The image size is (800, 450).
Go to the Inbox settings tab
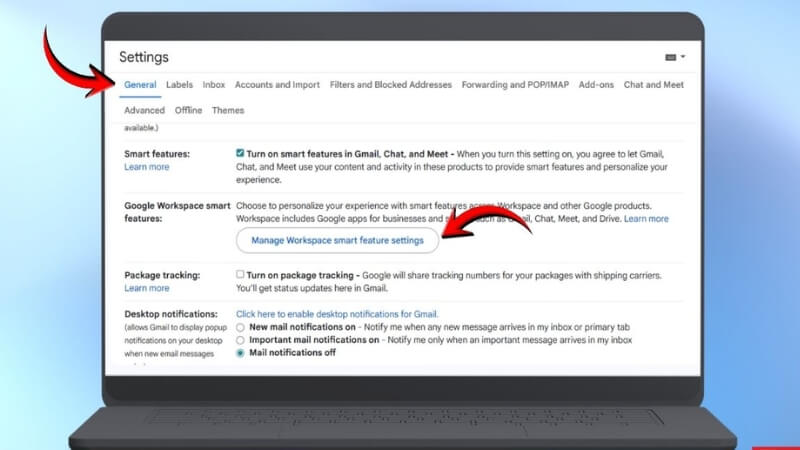click(x=214, y=85)
